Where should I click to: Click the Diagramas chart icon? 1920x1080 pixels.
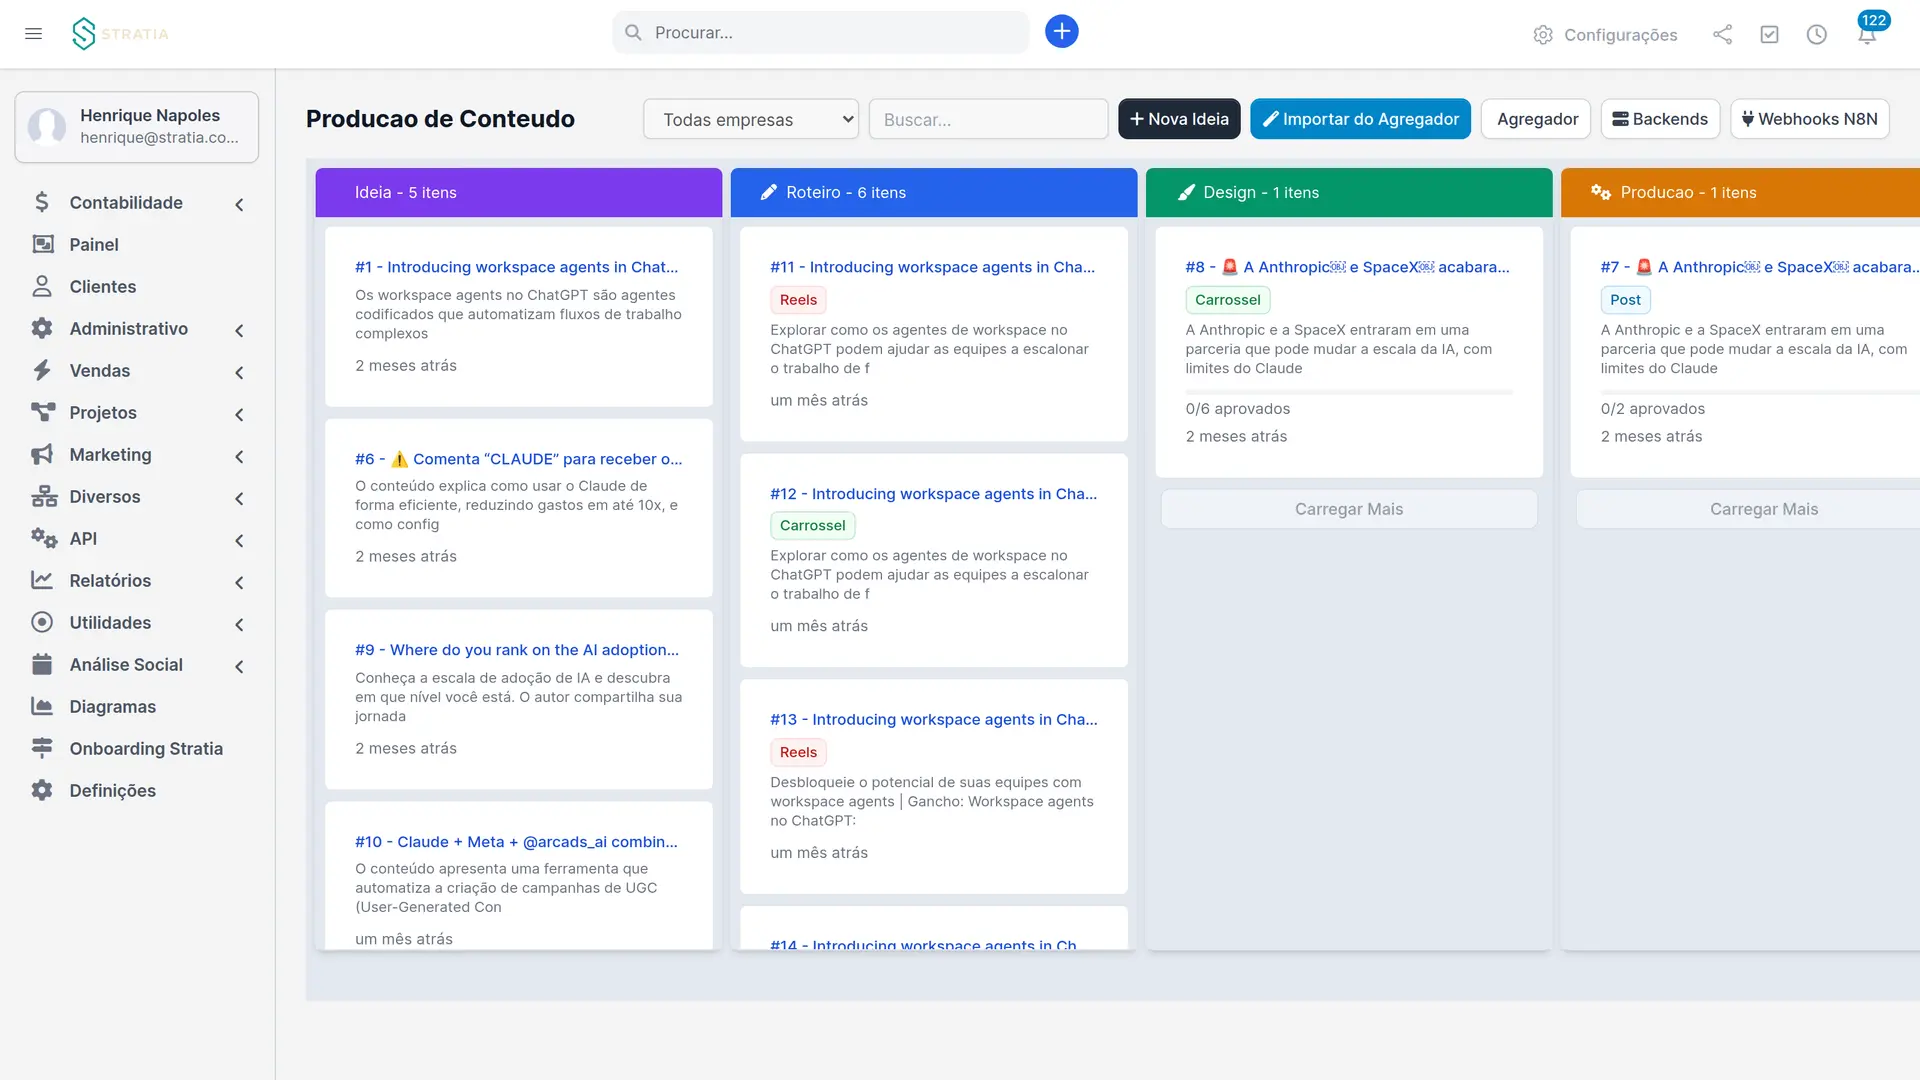pyautogui.click(x=42, y=707)
